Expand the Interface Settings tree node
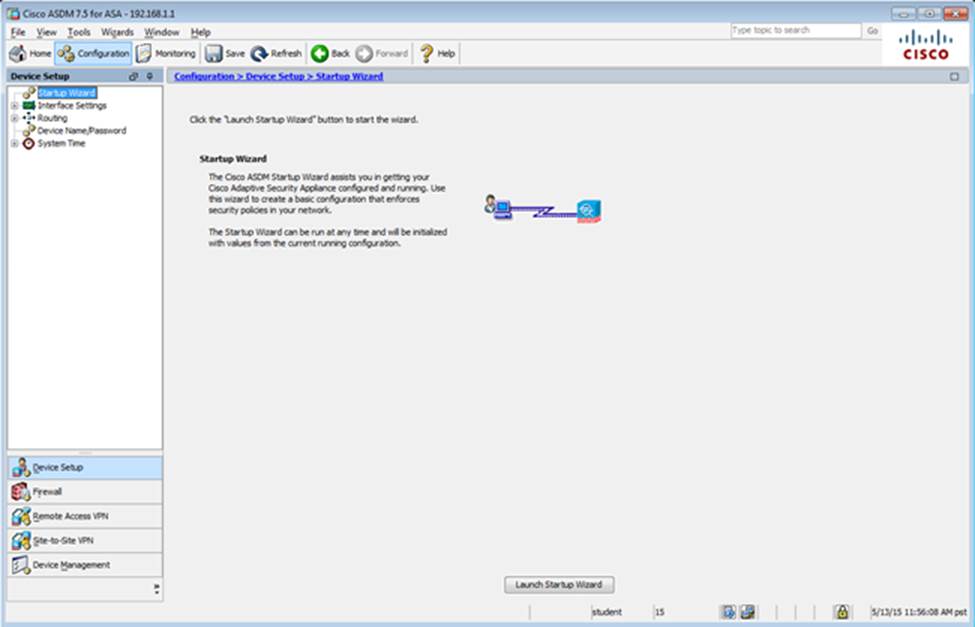This screenshot has width=975, height=627. (14, 105)
